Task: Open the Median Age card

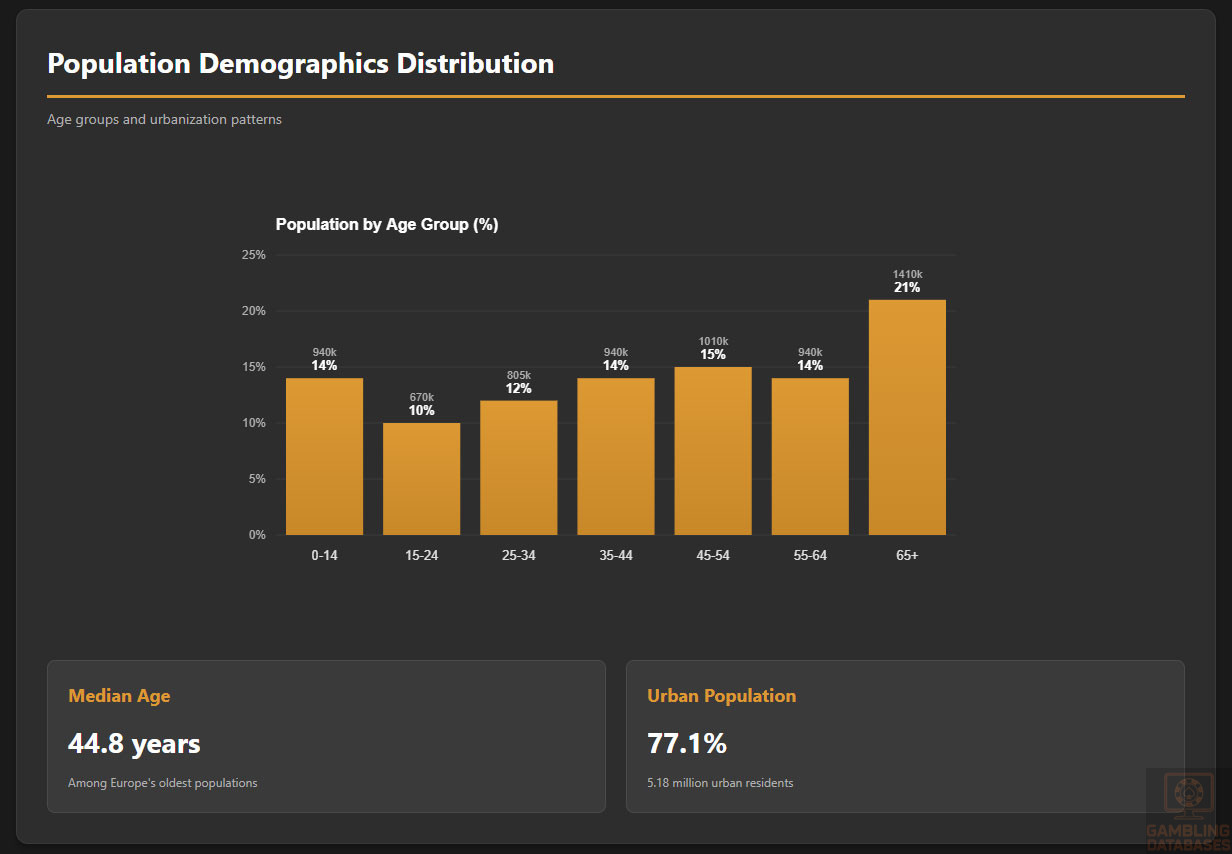Action: click(326, 736)
